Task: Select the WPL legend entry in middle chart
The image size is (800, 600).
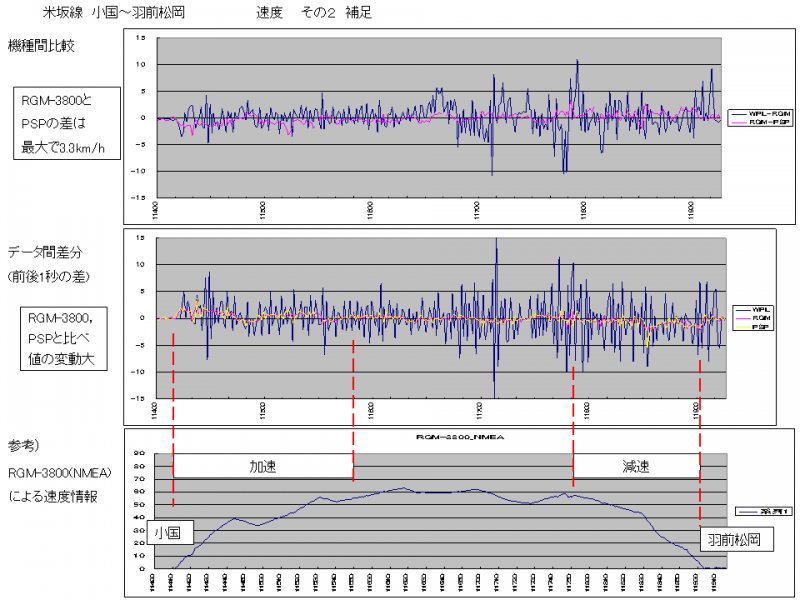Action: click(x=761, y=308)
